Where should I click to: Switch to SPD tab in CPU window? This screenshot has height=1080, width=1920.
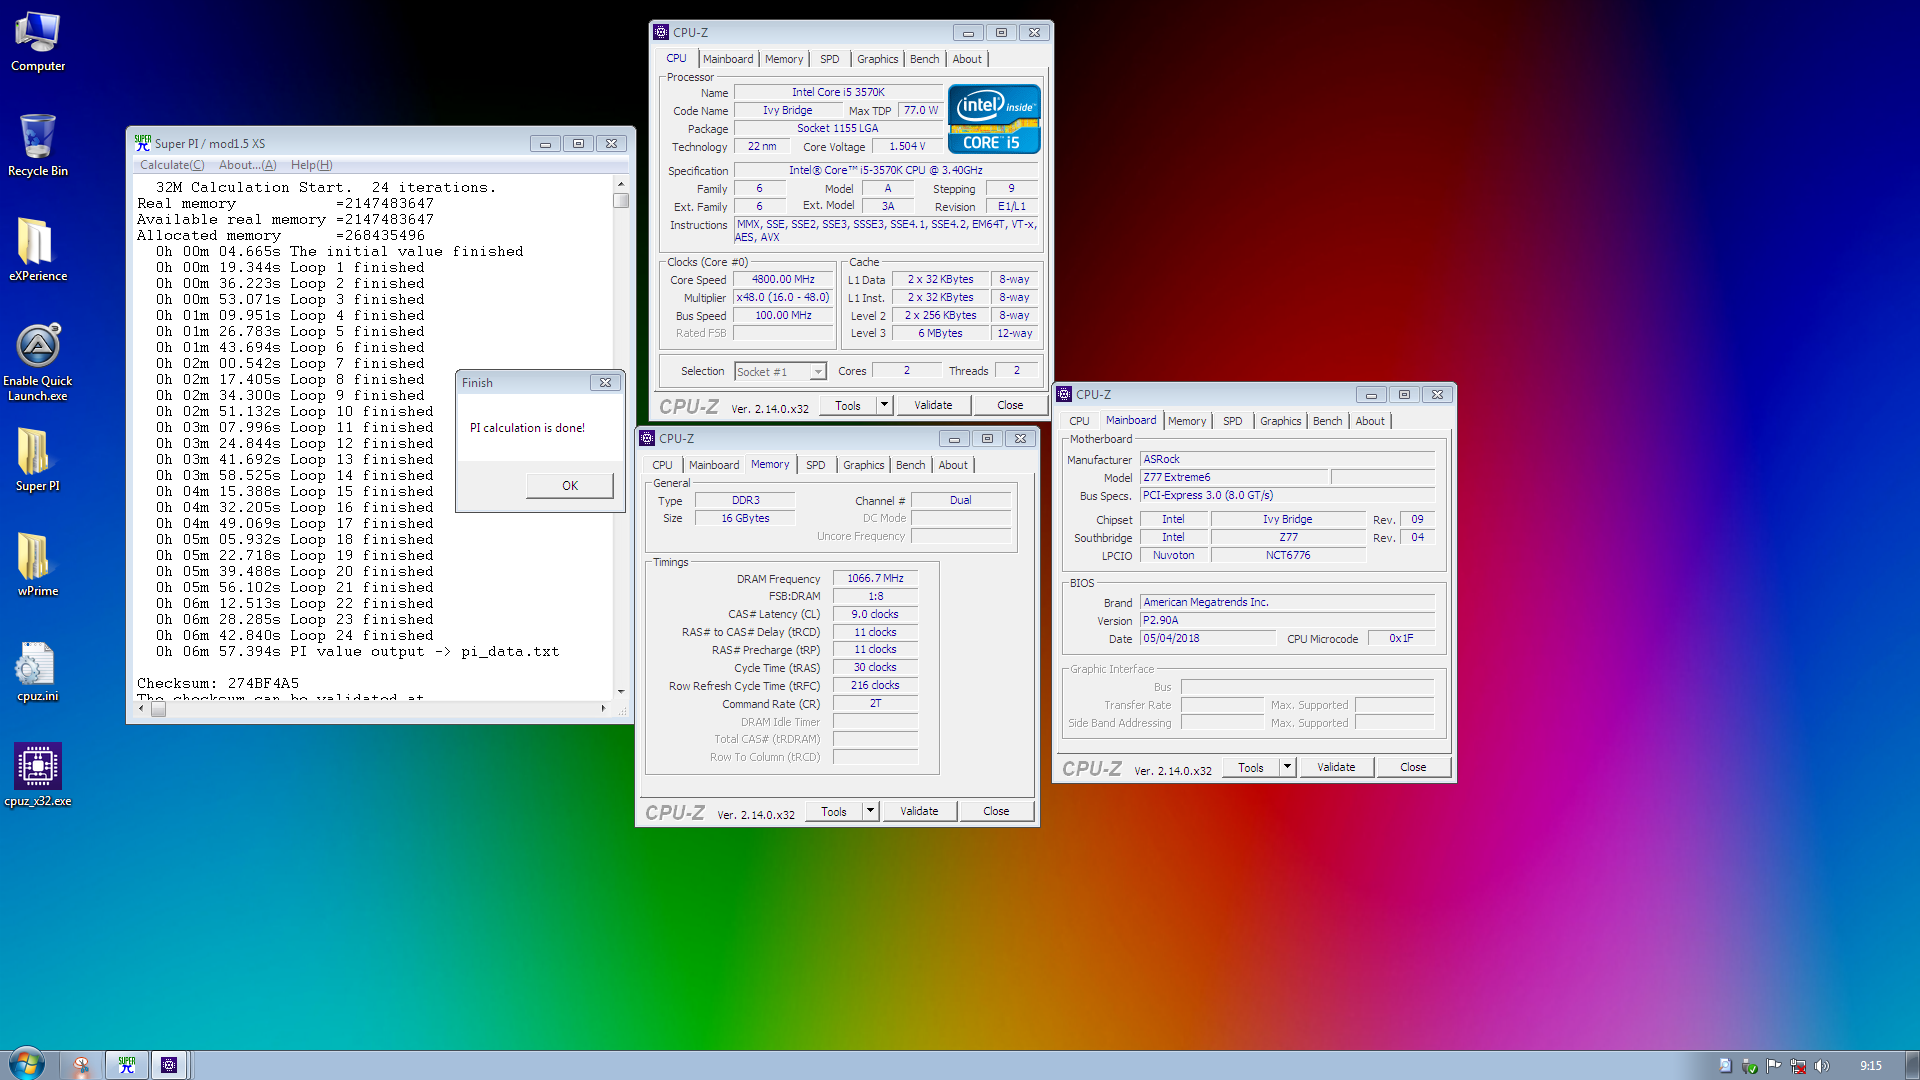[x=830, y=59]
